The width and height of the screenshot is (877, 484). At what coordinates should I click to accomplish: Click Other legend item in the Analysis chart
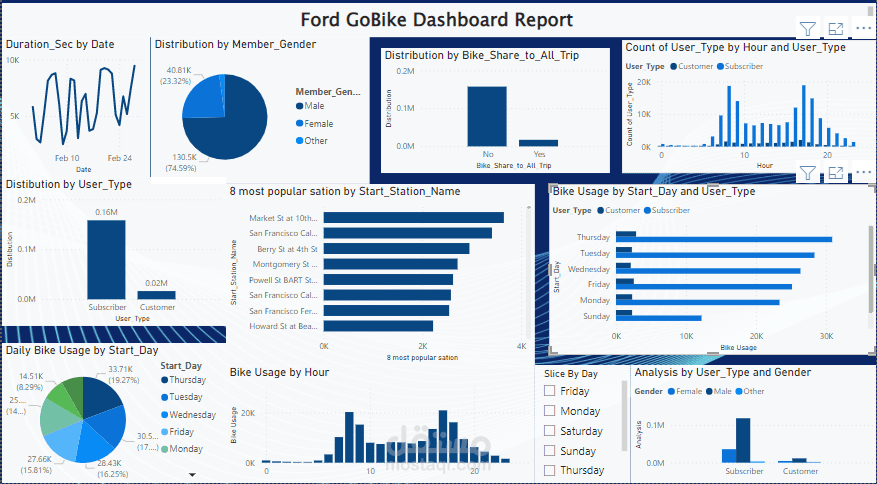(749, 391)
